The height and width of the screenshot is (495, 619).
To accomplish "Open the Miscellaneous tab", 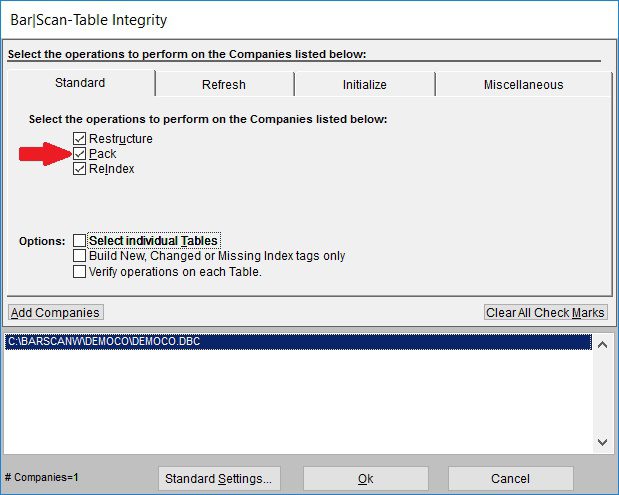I will [523, 84].
